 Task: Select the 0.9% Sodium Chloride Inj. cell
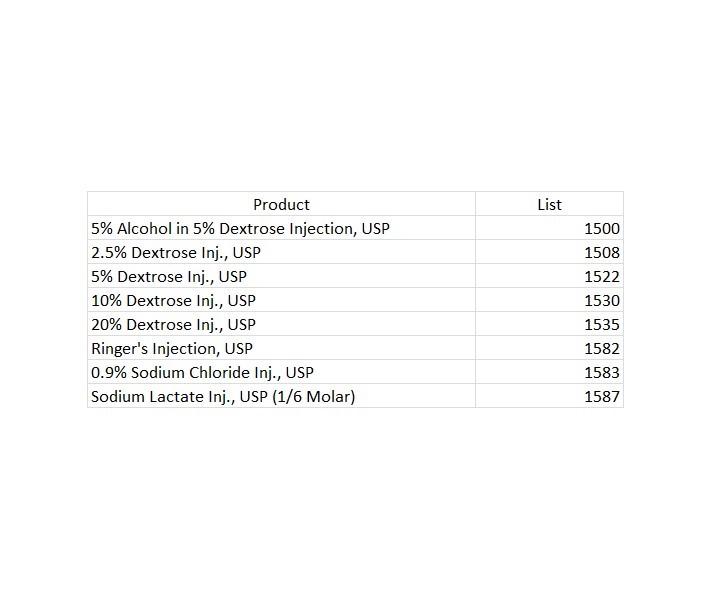click(202, 372)
